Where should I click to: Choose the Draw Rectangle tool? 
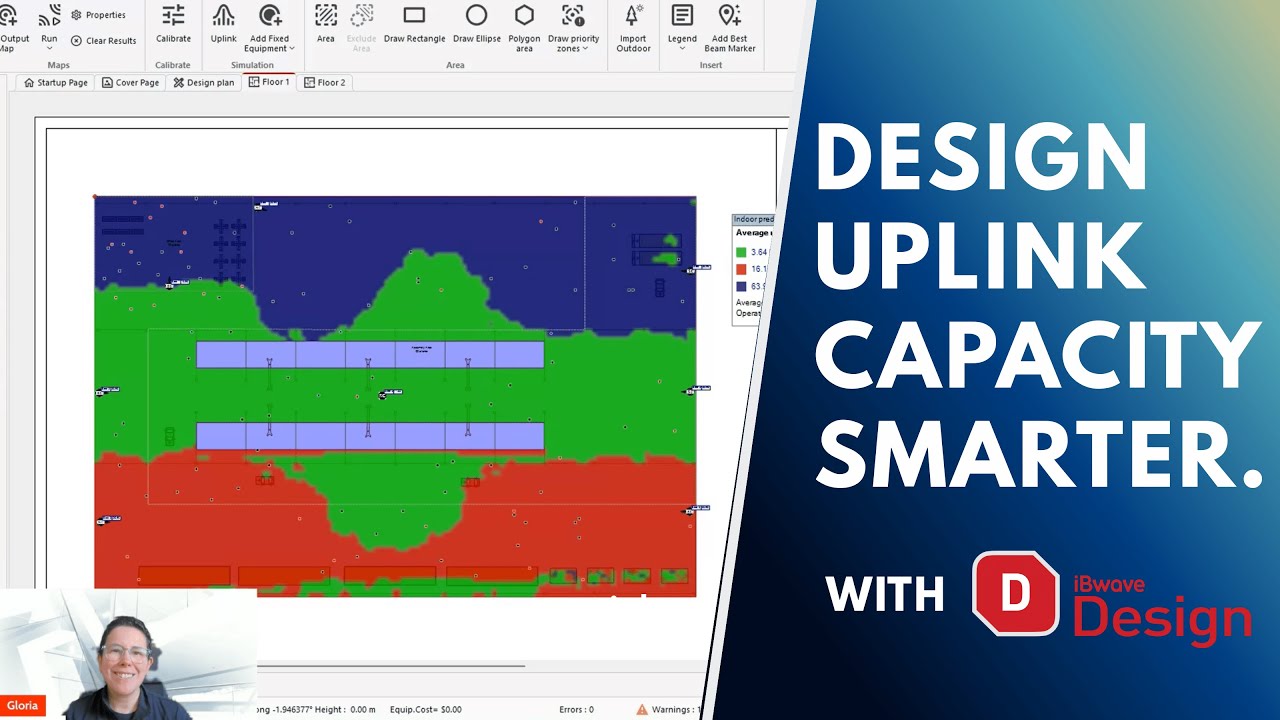(414, 24)
